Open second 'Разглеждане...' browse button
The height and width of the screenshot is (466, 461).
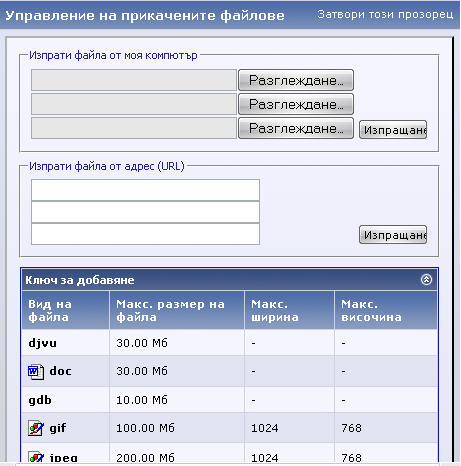(x=296, y=104)
